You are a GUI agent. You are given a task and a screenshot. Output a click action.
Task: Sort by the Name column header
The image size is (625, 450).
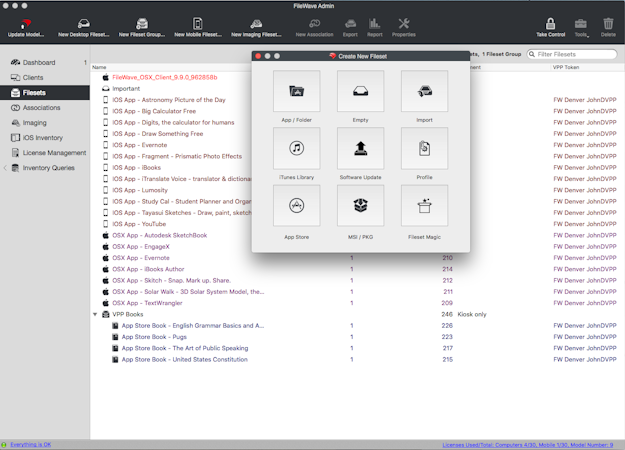(x=99, y=67)
